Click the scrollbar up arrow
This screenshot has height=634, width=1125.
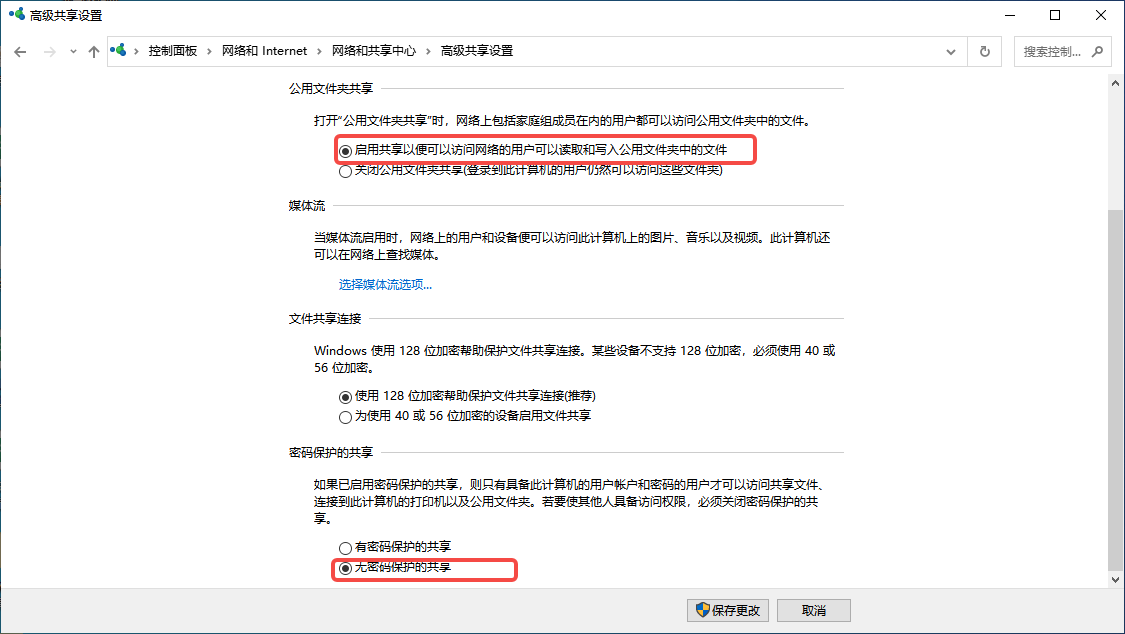(x=1115, y=83)
